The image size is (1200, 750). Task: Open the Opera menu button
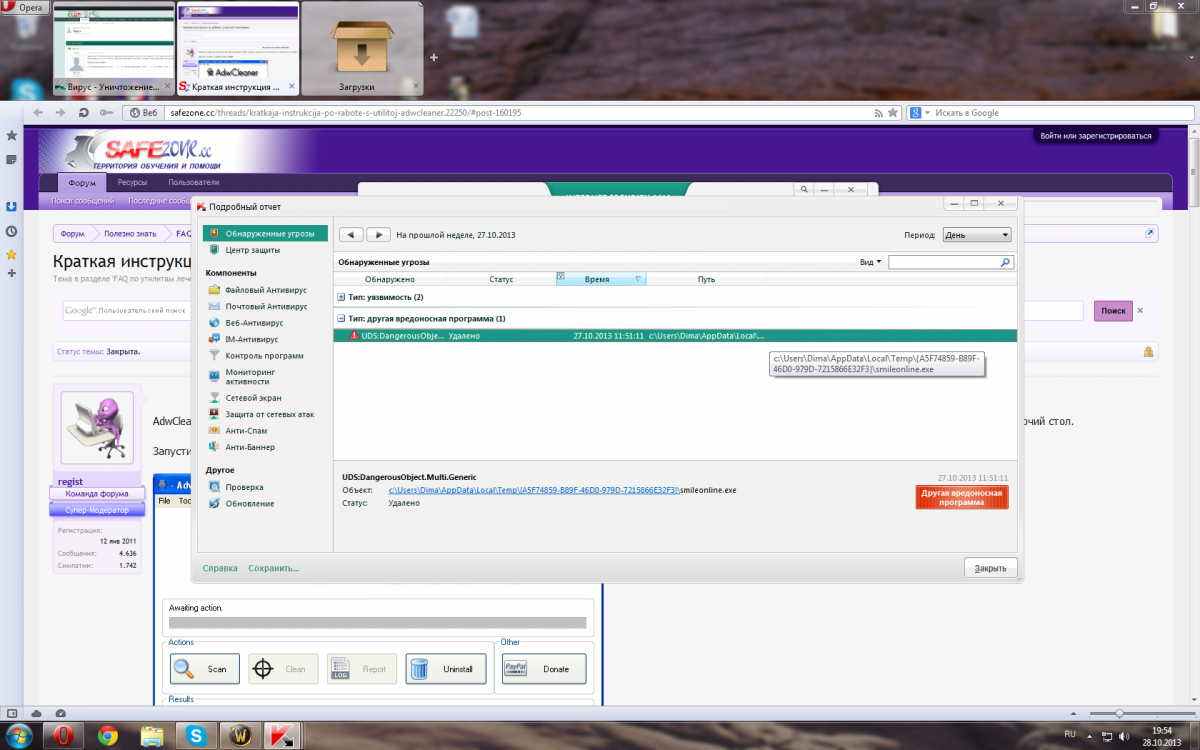26,7
